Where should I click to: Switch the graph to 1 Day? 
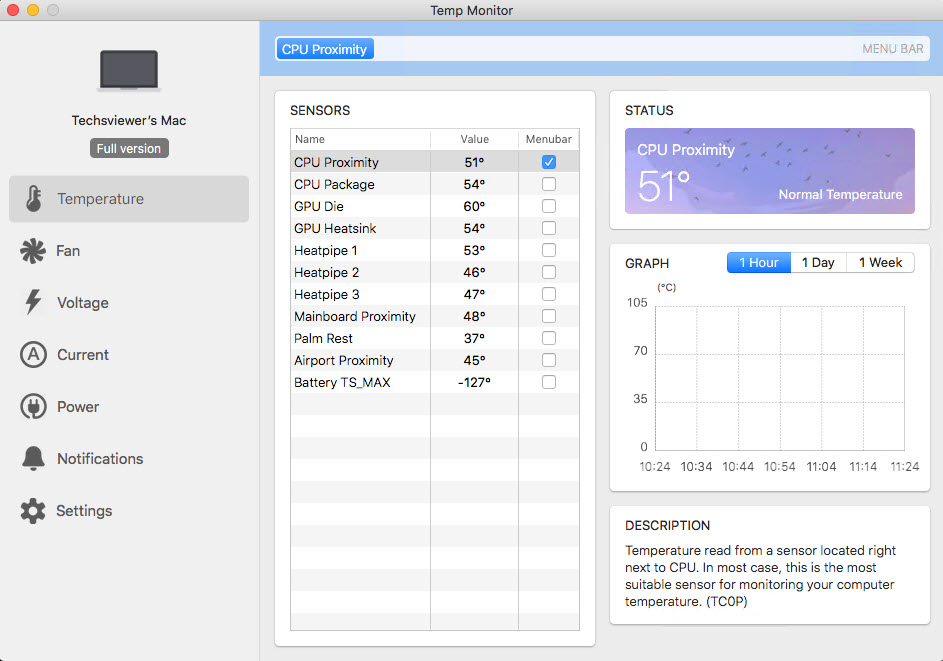click(818, 263)
